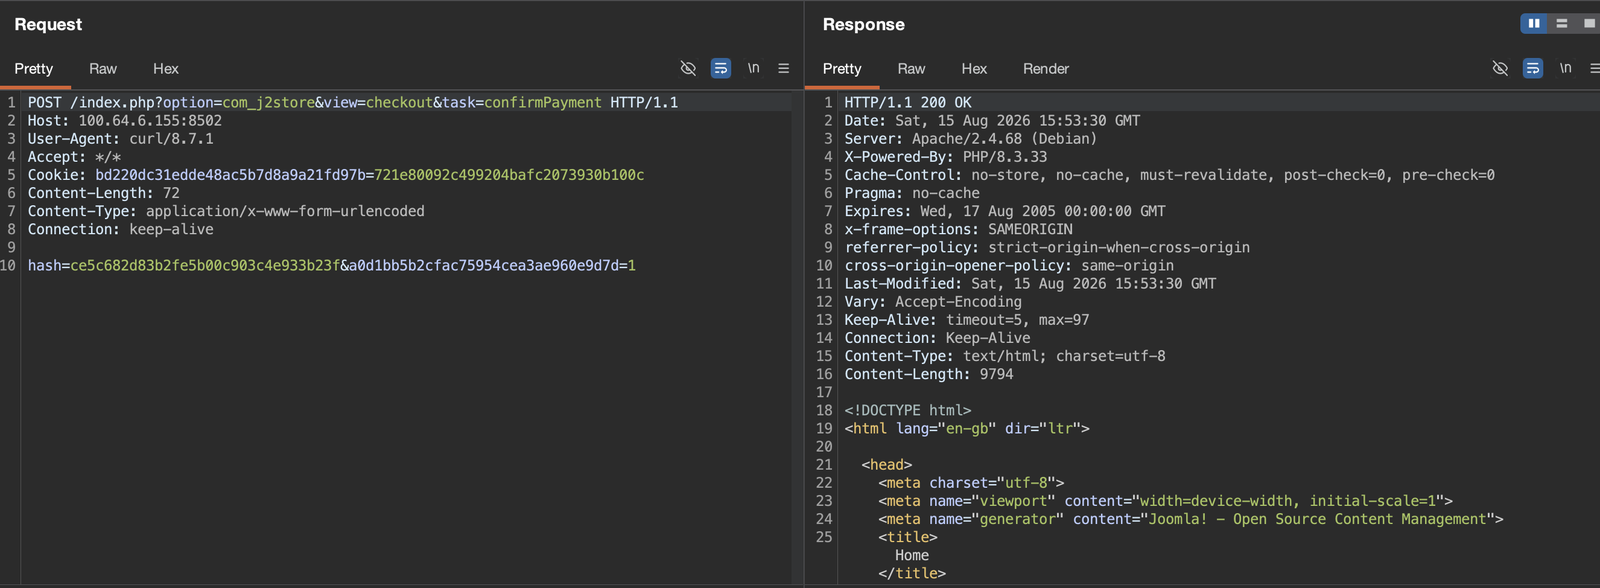The height and width of the screenshot is (588, 1600).
Task: Click the html lang="en-gb" tag line
Action: [967, 428]
